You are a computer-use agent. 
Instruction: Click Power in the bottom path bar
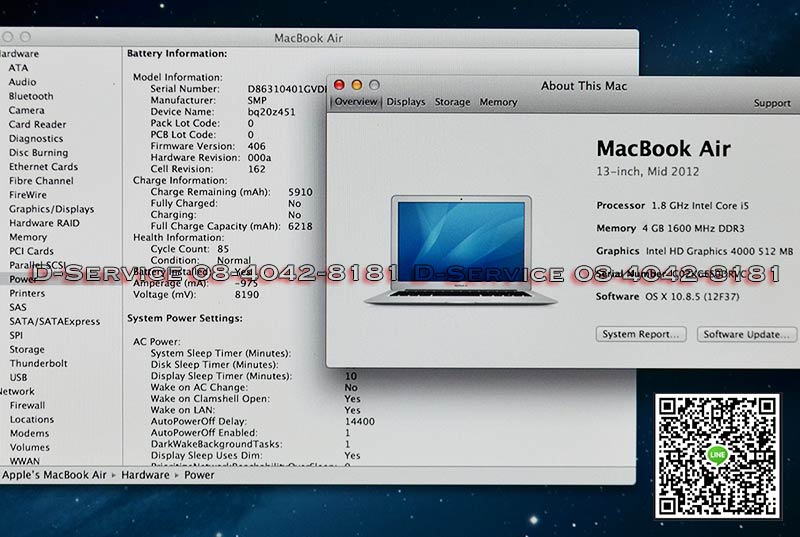(x=199, y=475)
